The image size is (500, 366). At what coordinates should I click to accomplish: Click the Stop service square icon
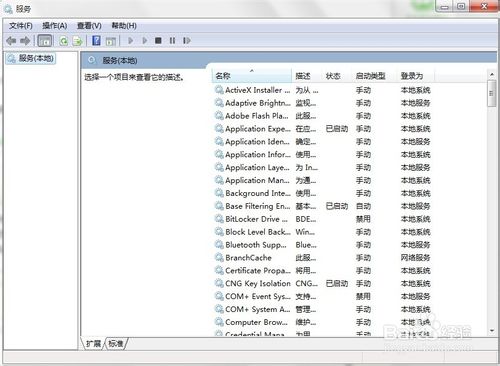(x=158, y=41)
